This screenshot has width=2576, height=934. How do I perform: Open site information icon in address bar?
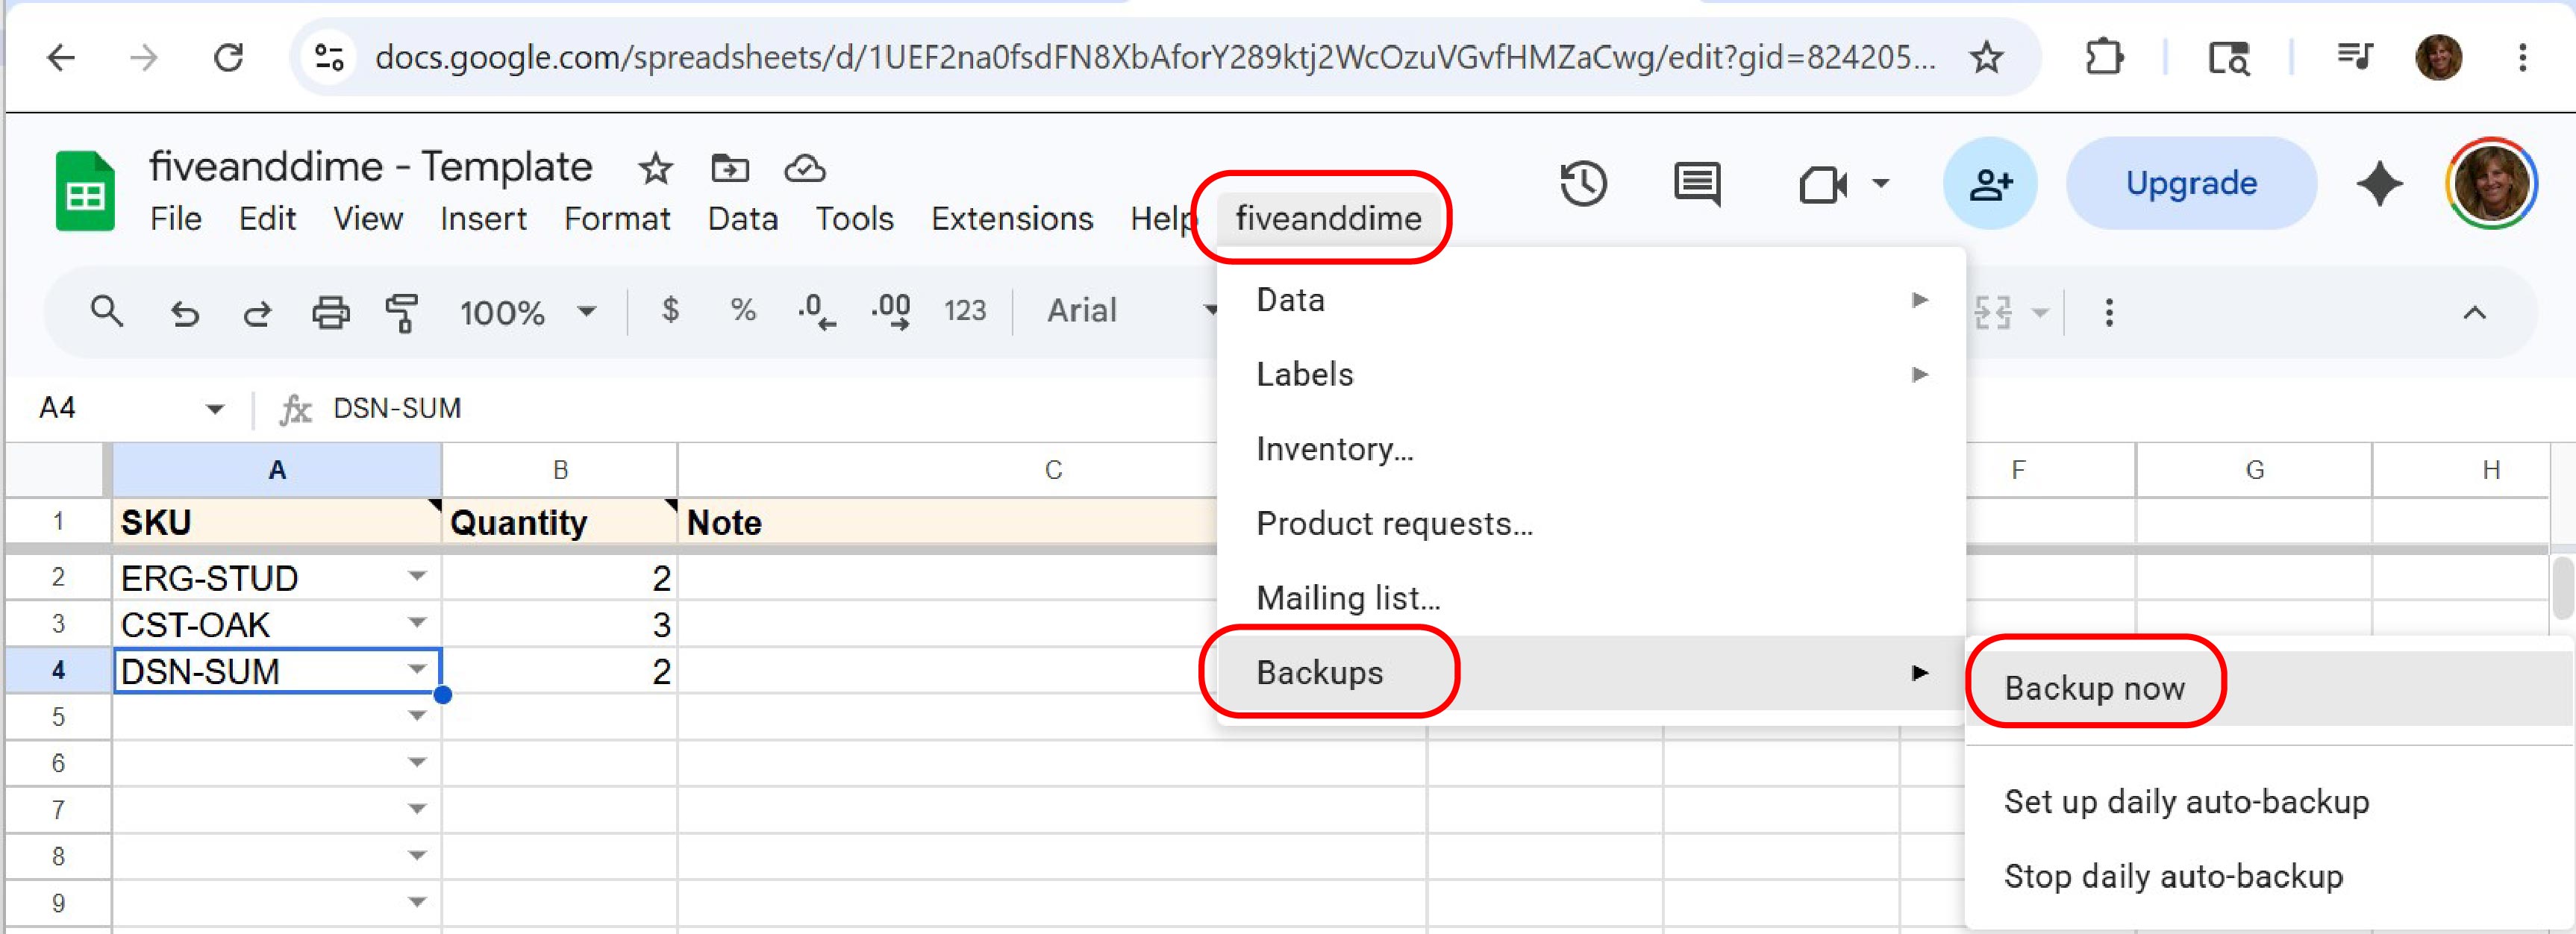click(x=329, y=57)
